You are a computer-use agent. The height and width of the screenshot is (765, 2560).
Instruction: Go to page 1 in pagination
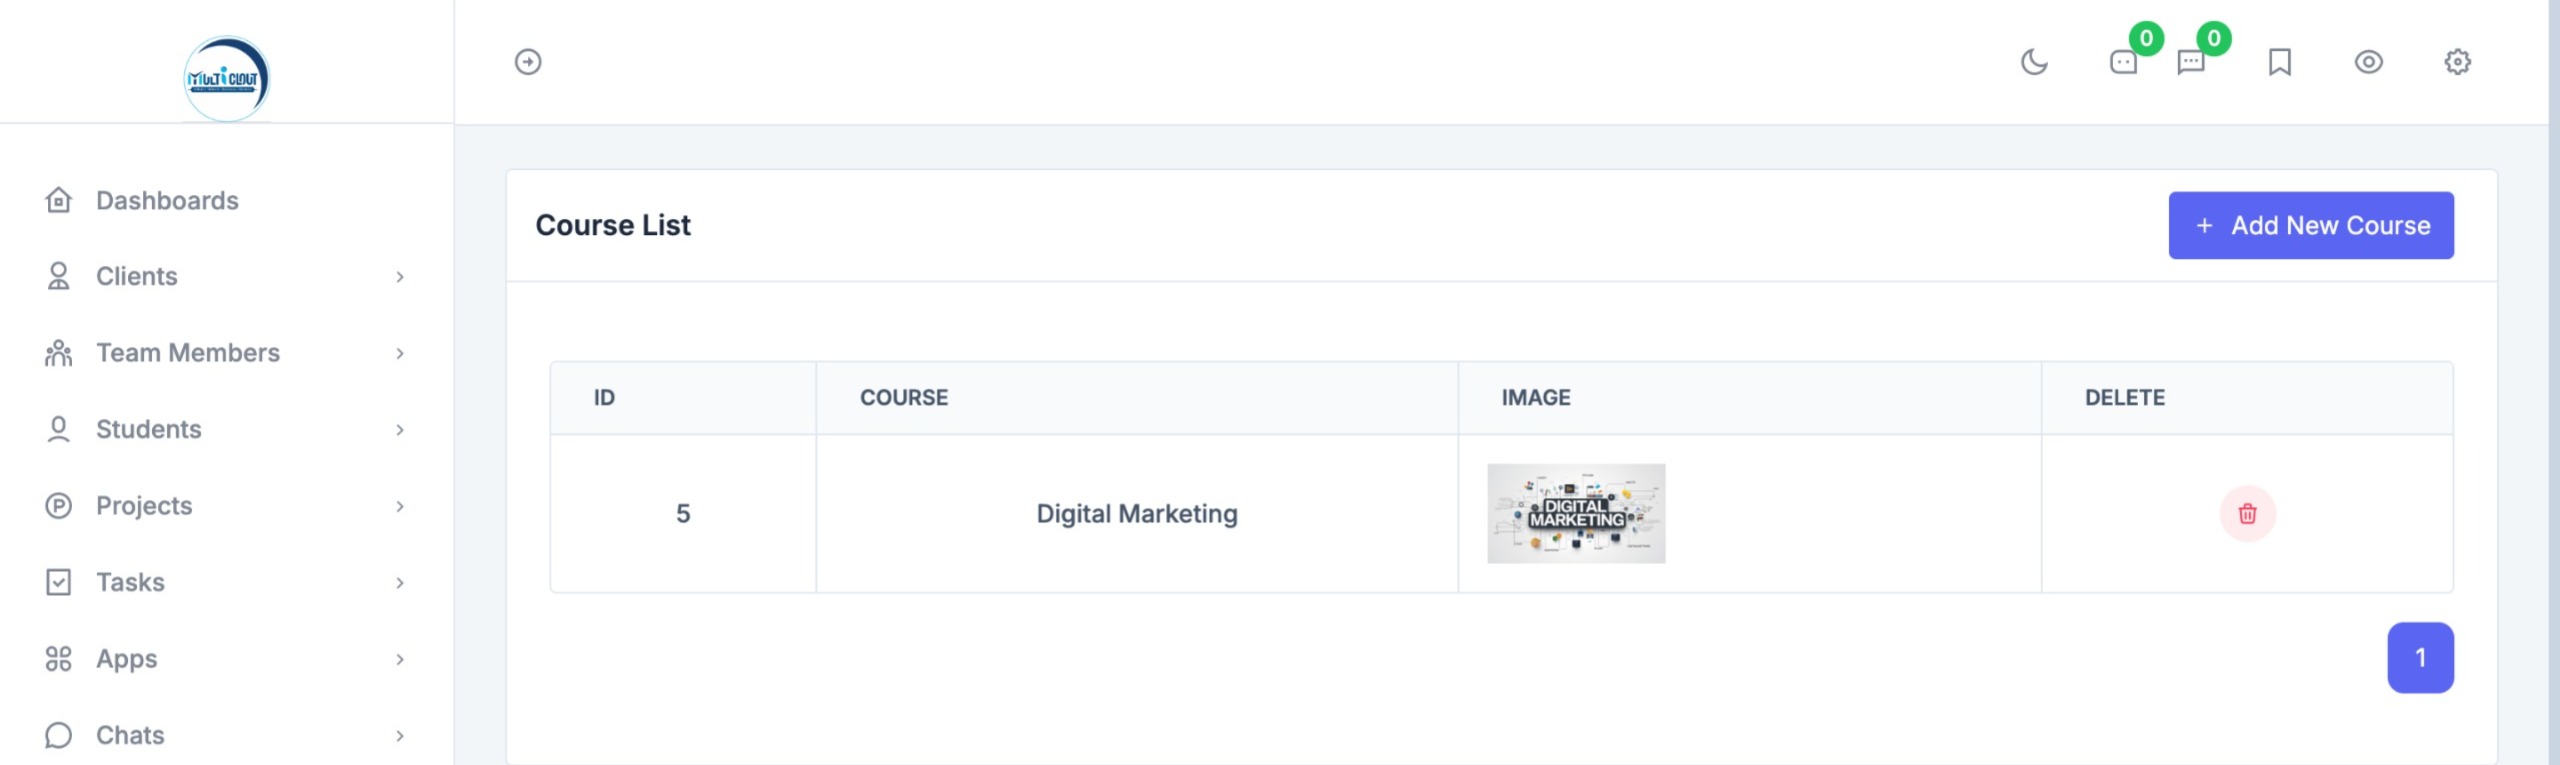tap(2420, 658)
